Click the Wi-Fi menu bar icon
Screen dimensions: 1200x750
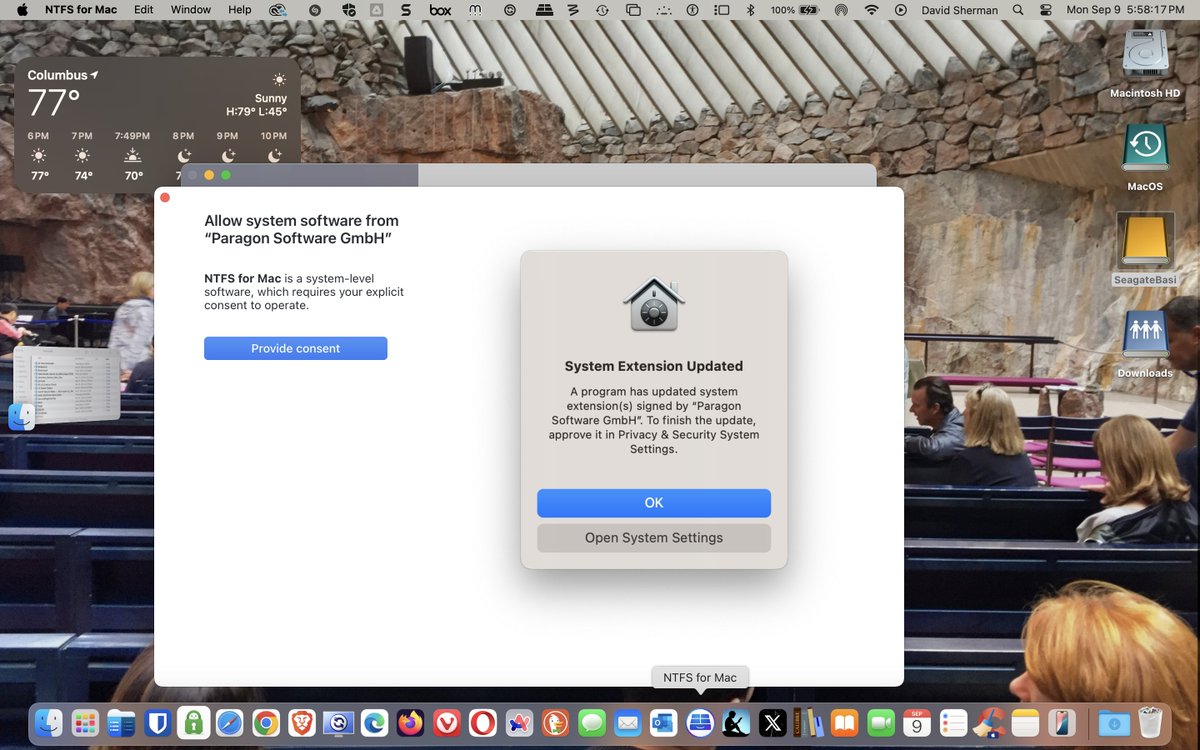point(872,10)
